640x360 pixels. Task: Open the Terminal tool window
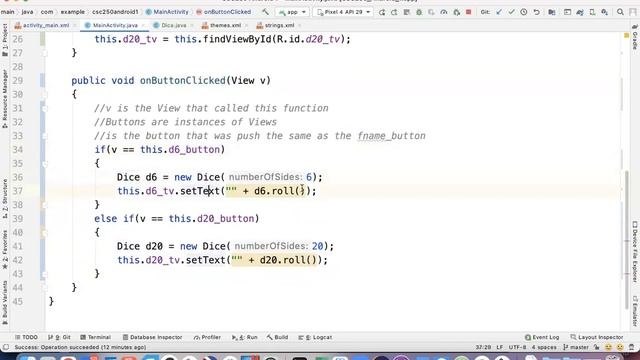point(96,337)
